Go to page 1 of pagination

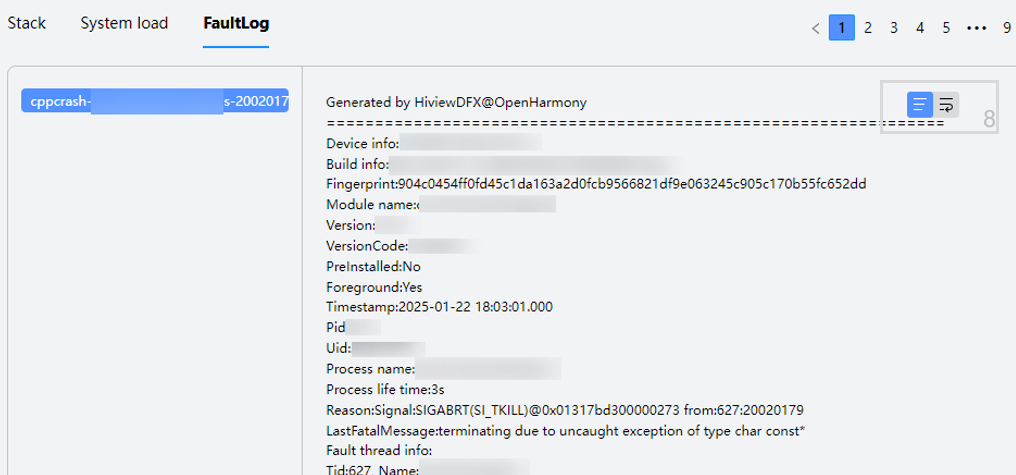(x=842, y=28)
